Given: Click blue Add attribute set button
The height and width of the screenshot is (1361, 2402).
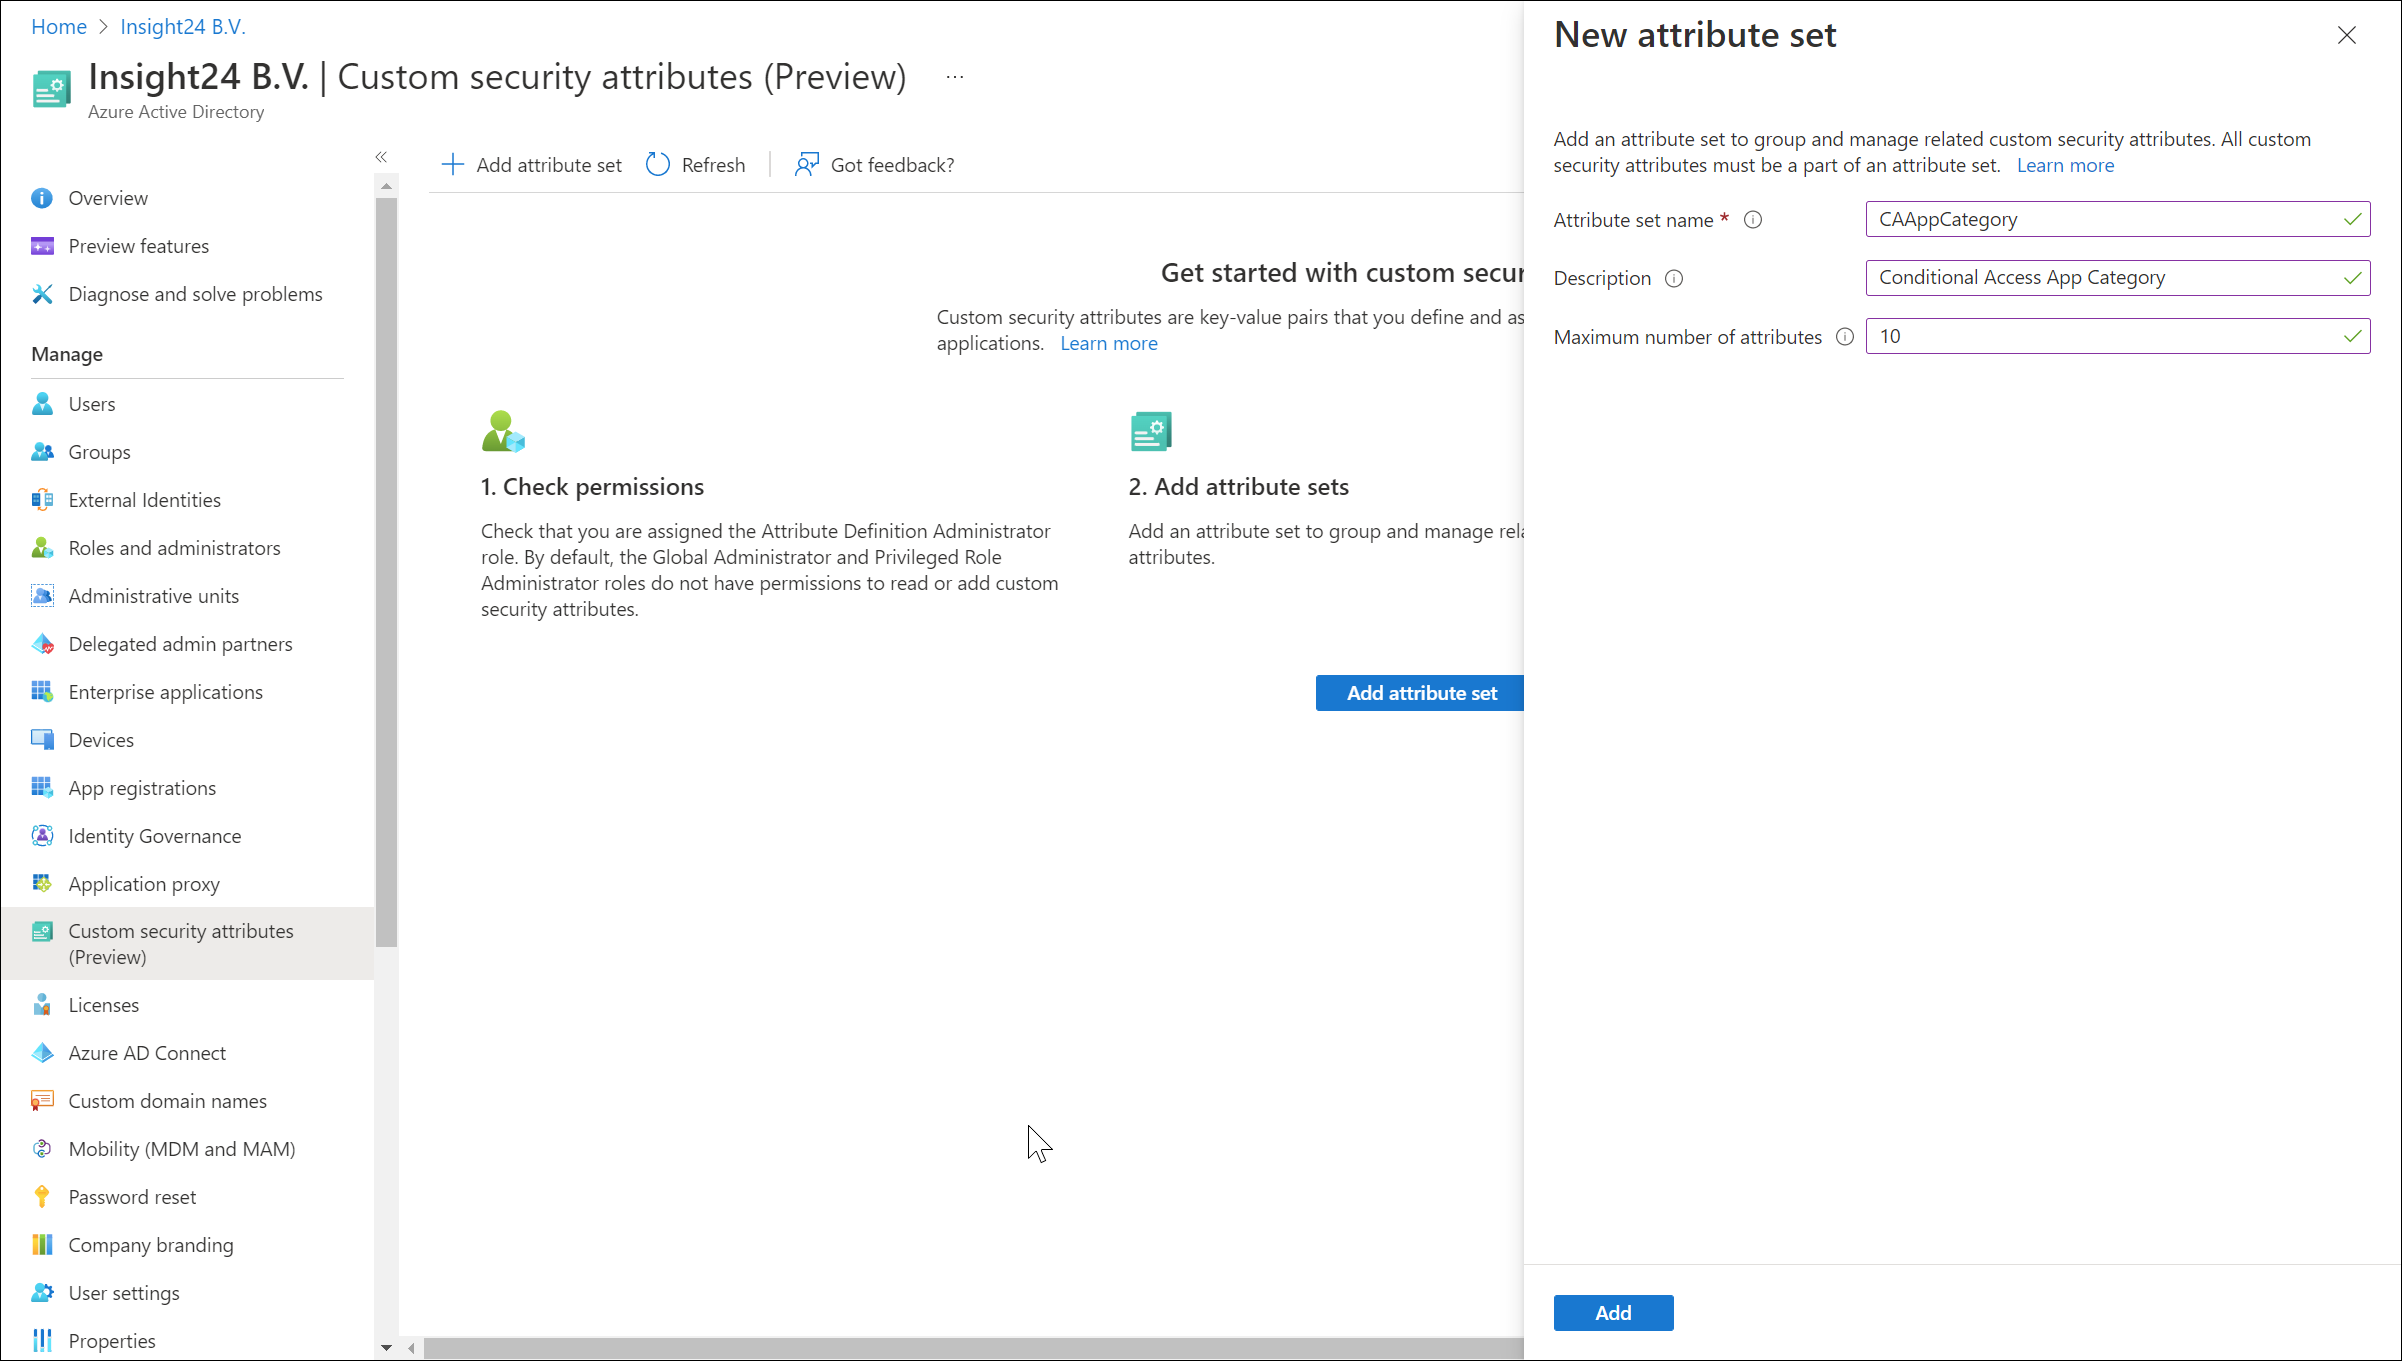Looking at the screenshot, I should [x=1420, y=693].
